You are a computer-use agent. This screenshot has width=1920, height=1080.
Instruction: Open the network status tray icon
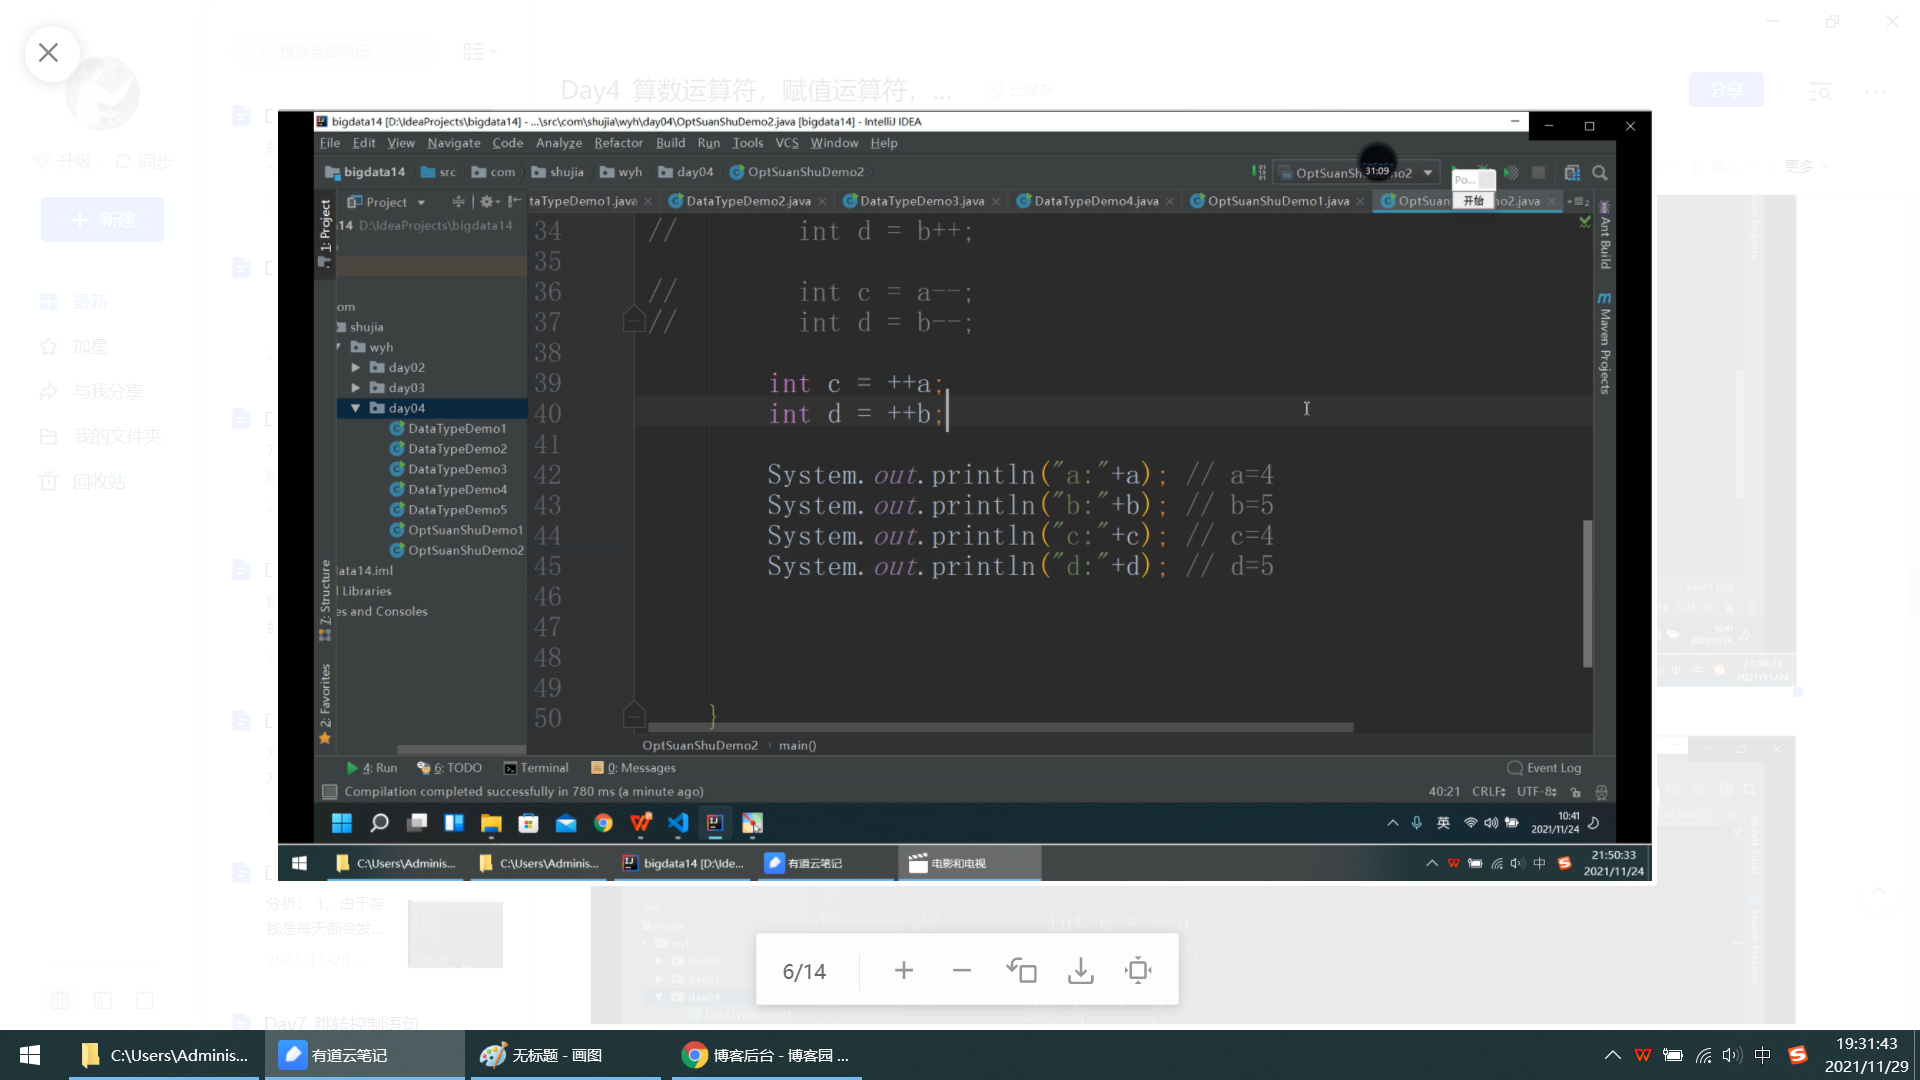point(1703,1055)
